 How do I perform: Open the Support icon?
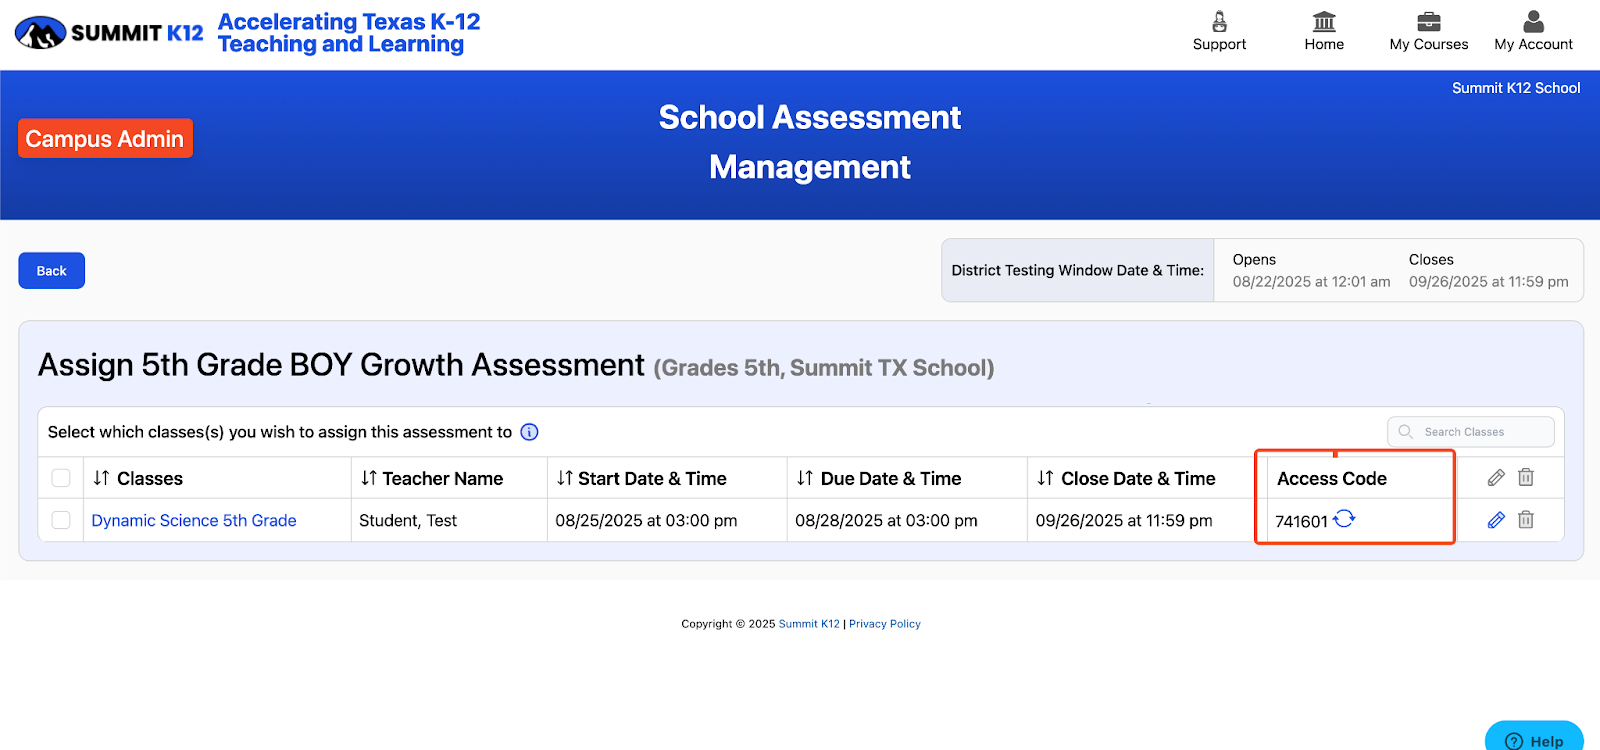click(1219, 21)
